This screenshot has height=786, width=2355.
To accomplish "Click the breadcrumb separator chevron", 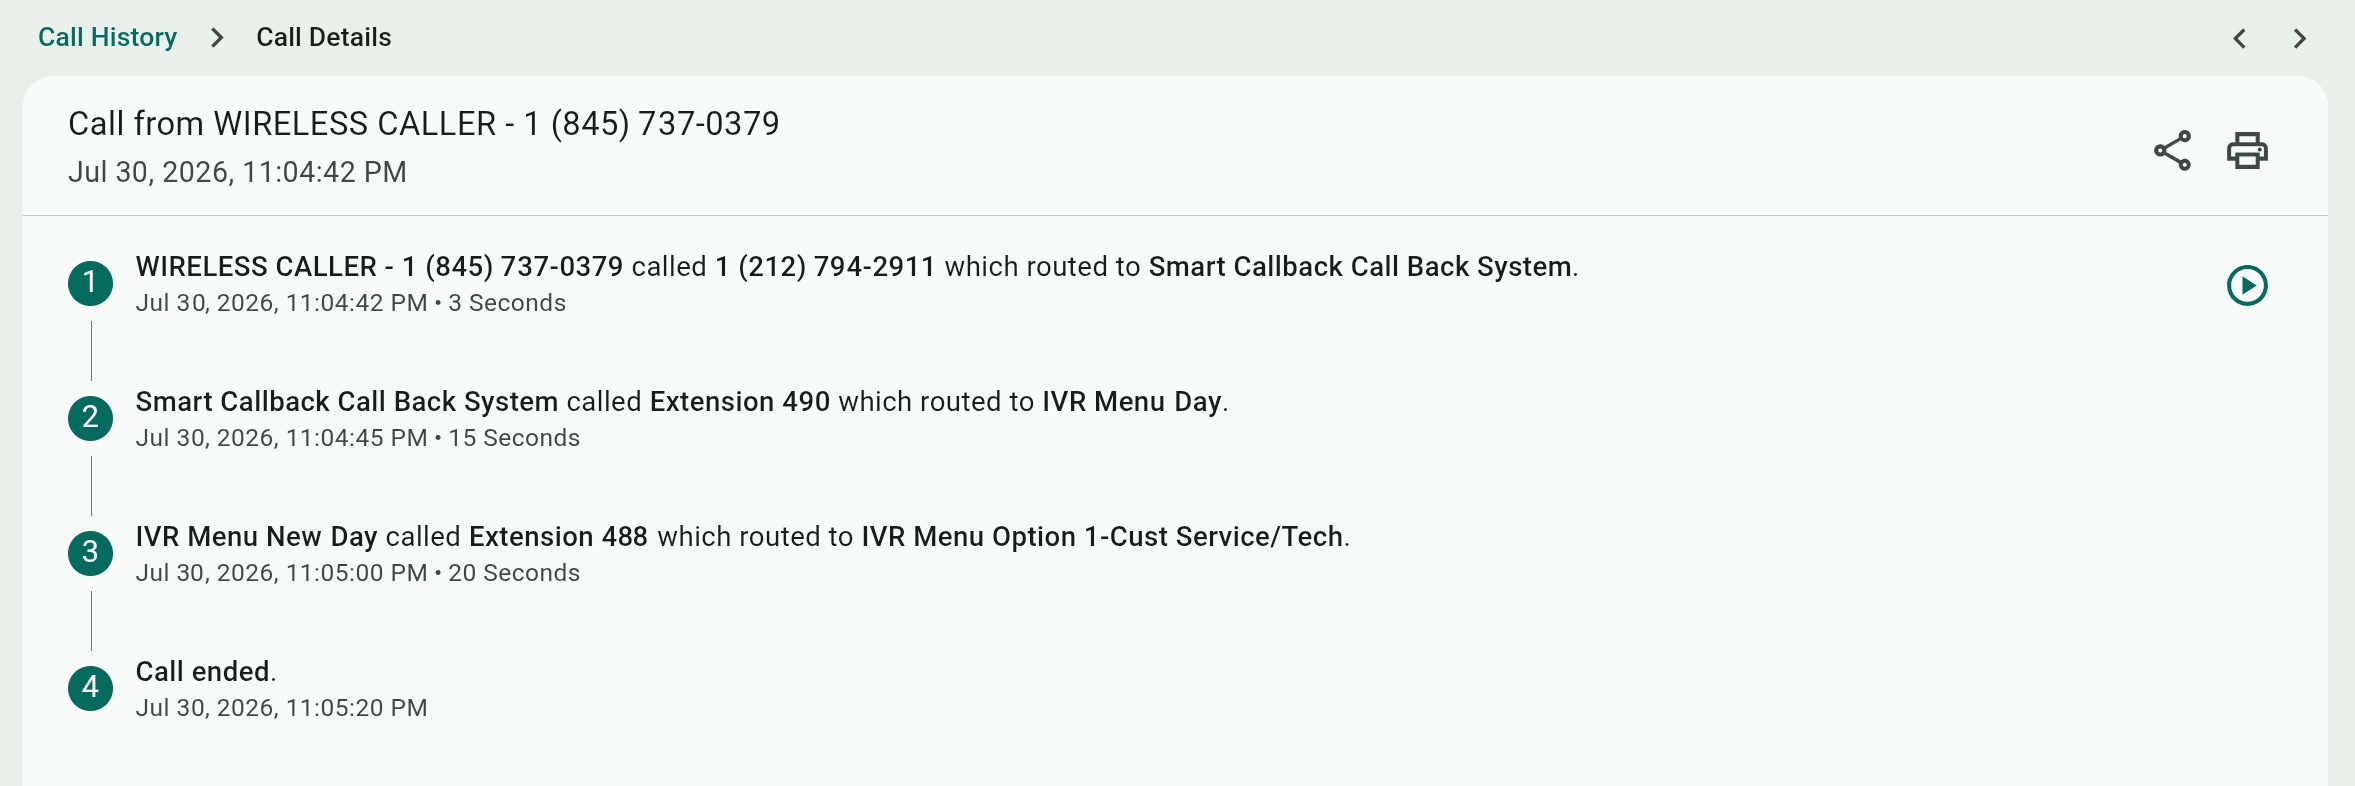I will coord(217,38).
